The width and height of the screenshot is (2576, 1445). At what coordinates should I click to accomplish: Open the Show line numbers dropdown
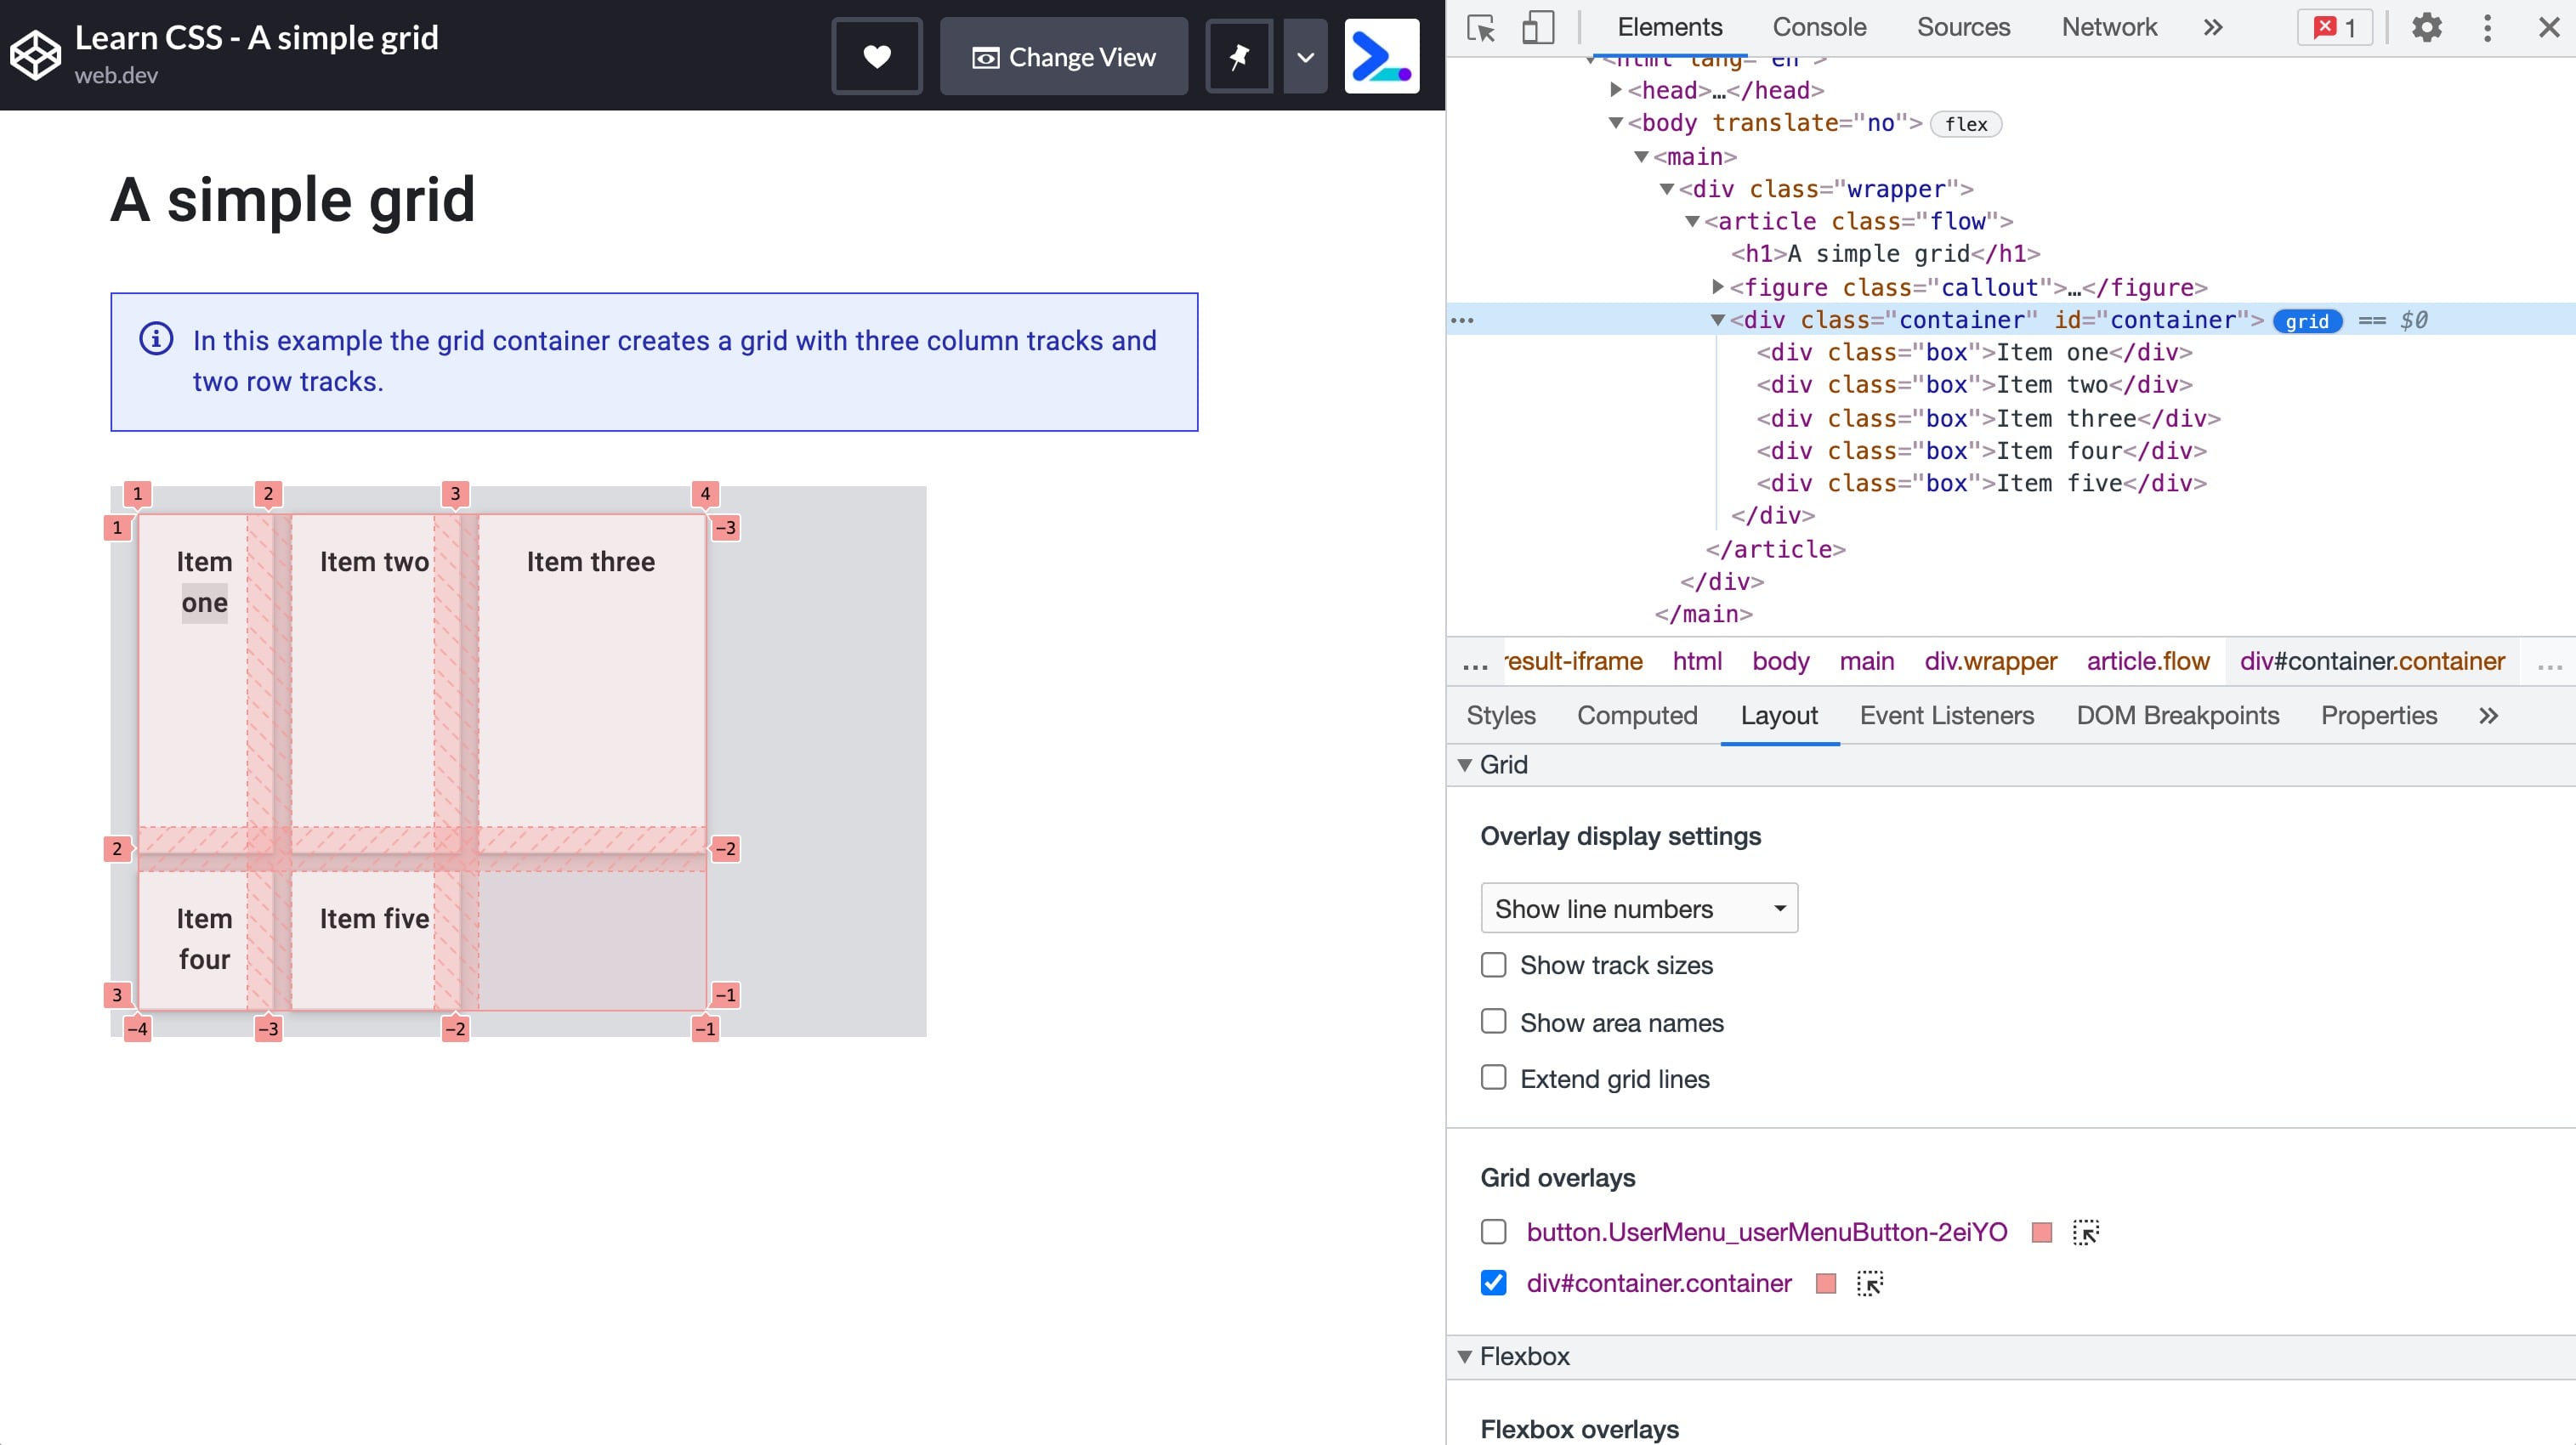(1637, 907)
